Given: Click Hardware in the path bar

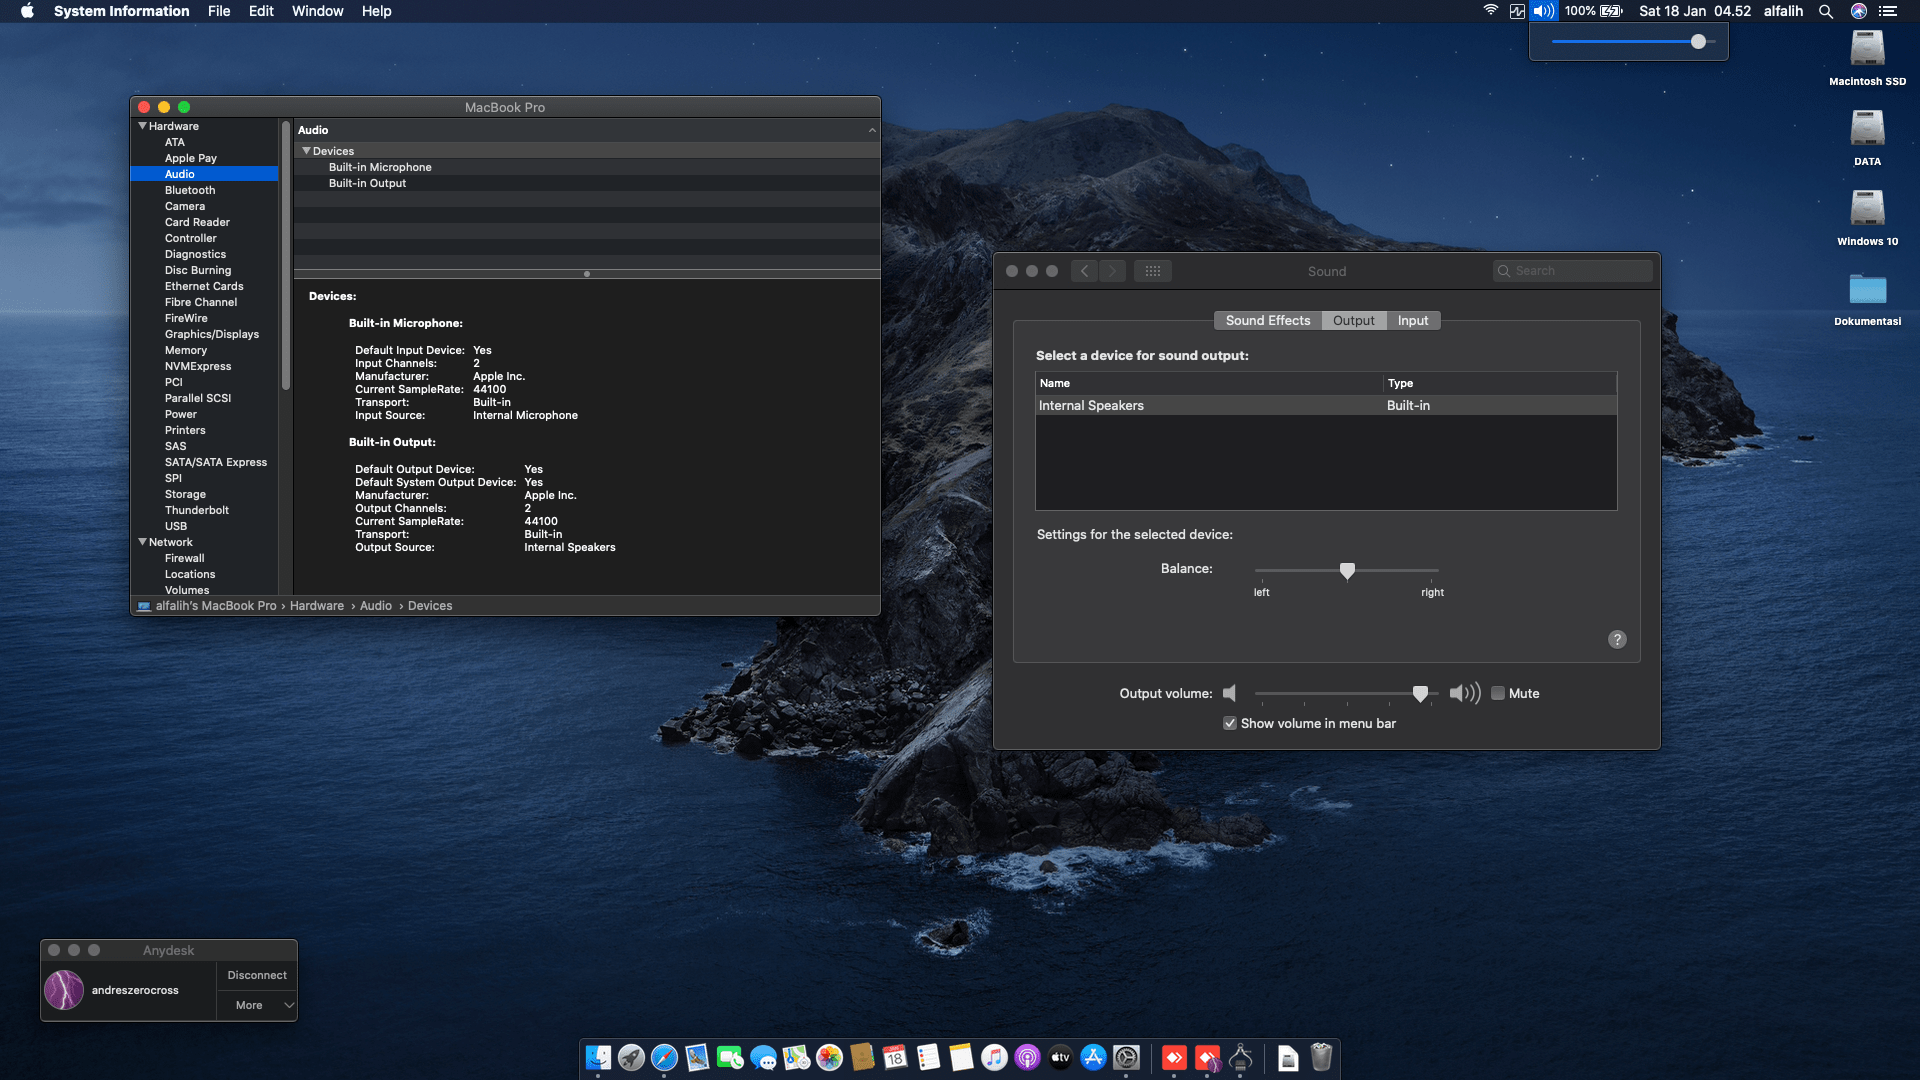Looking at the screenshot, I should click(317, 606).
